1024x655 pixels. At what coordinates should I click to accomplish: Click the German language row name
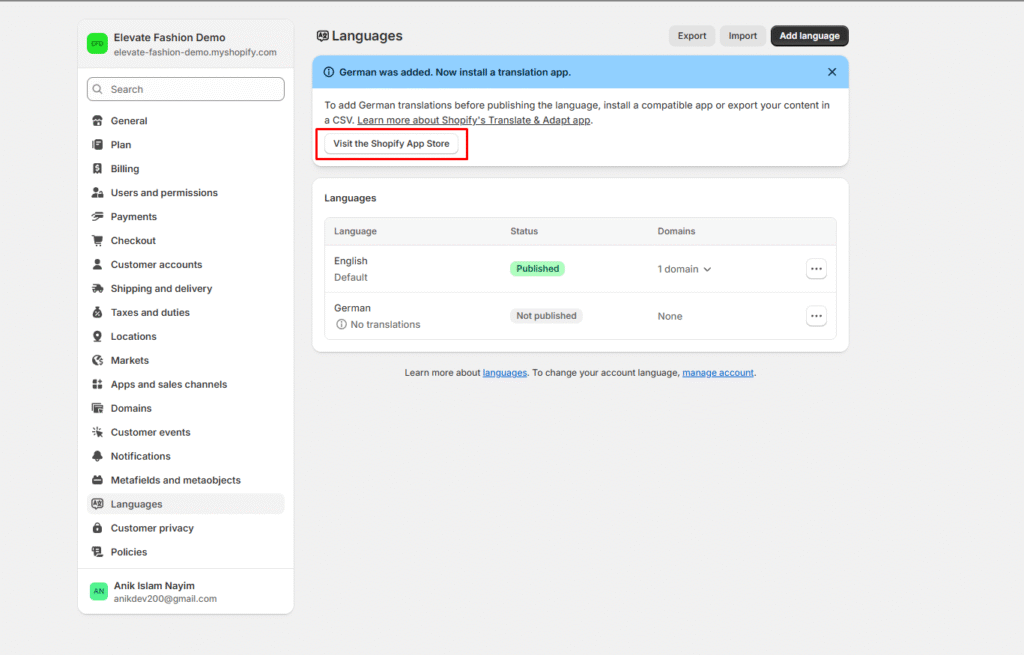[352, 308]
